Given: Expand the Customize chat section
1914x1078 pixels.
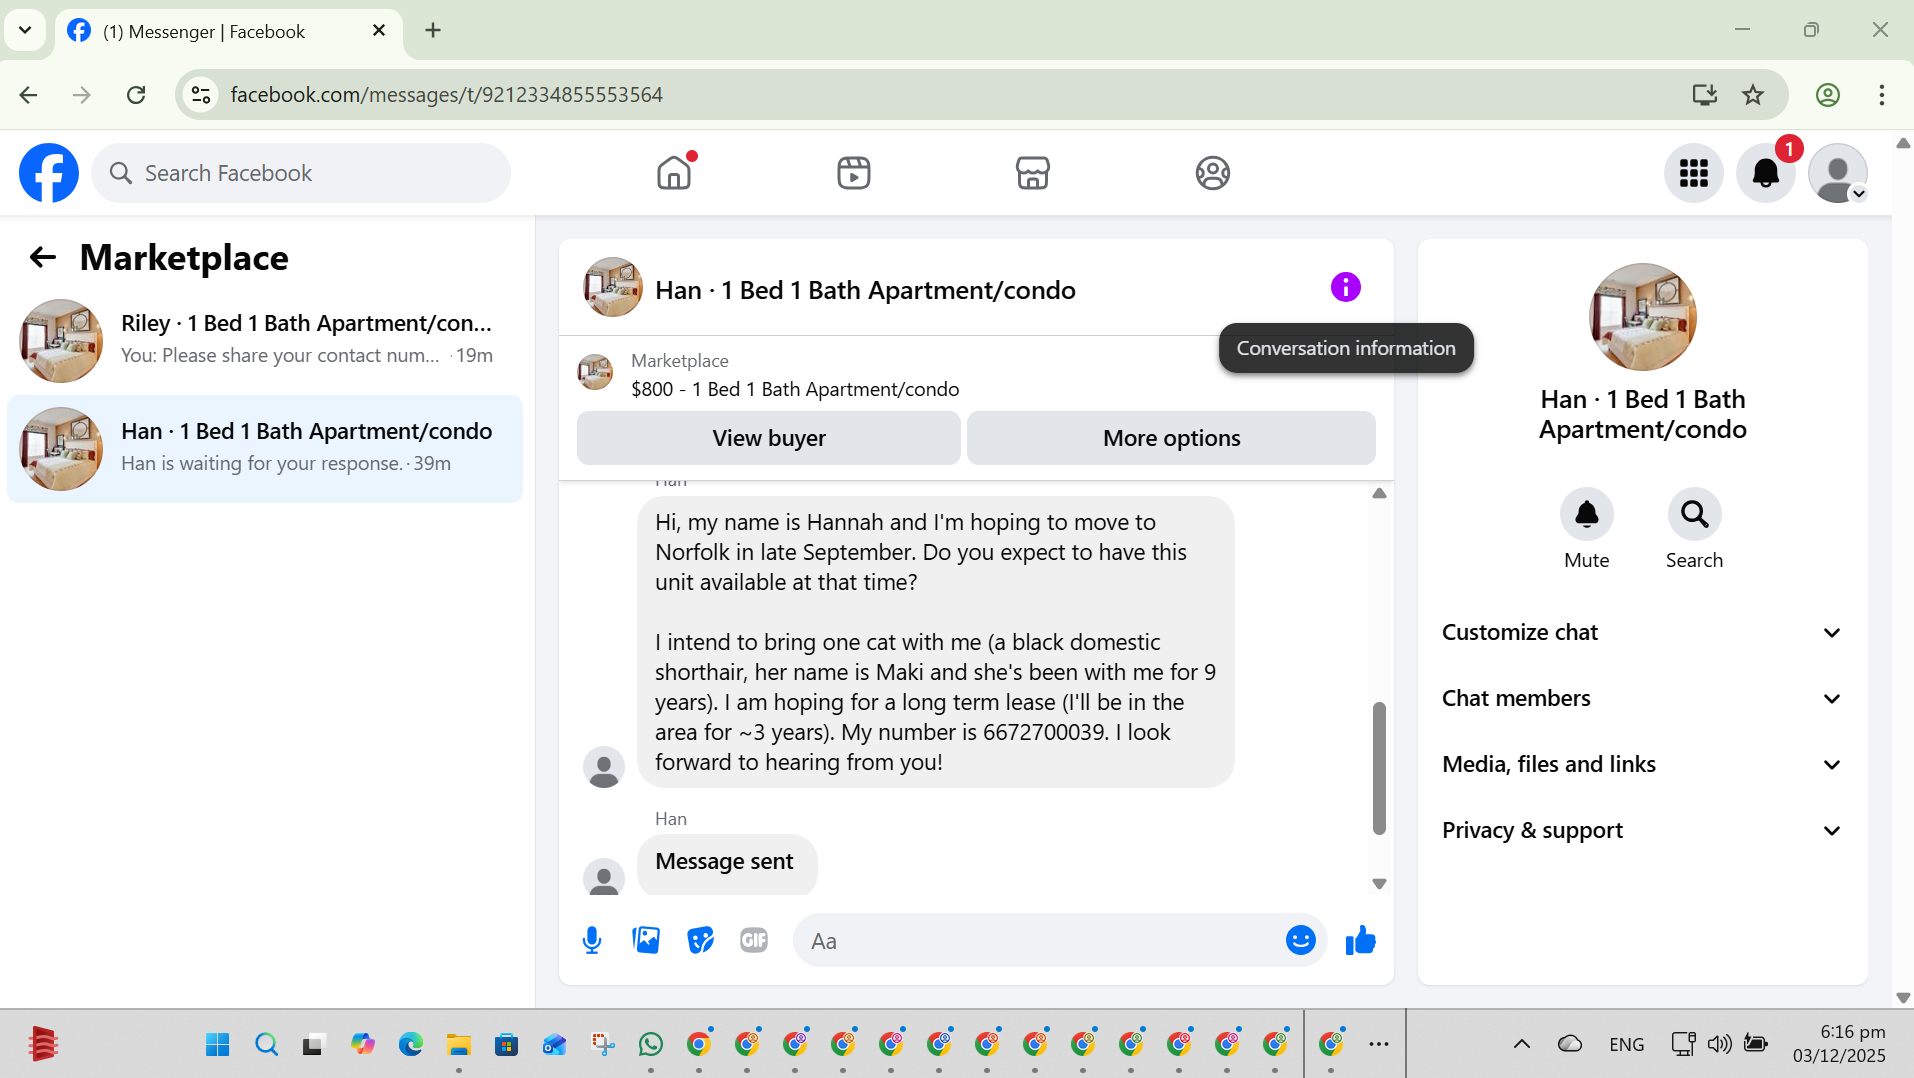Looking at the screenshot, I should point(1642,633).
